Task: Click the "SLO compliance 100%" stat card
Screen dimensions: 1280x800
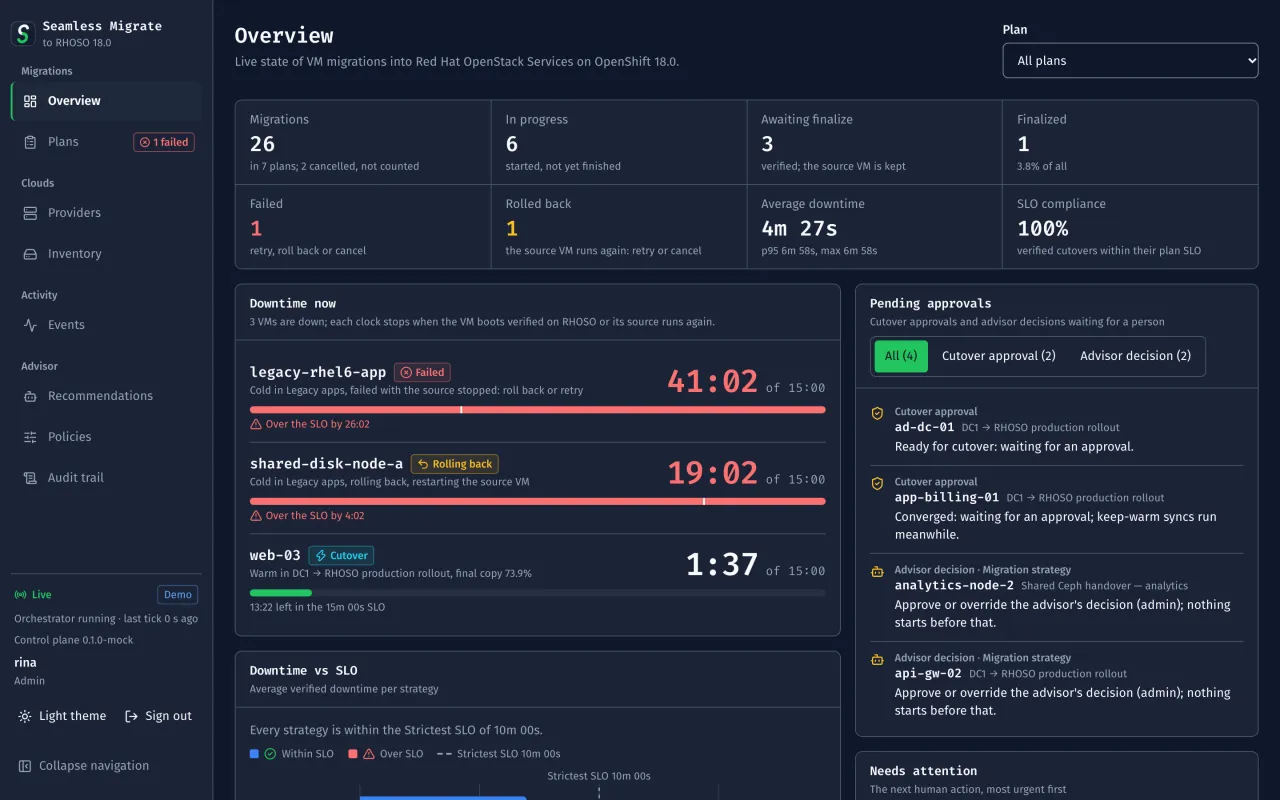Action: (x=1131, y=227)
